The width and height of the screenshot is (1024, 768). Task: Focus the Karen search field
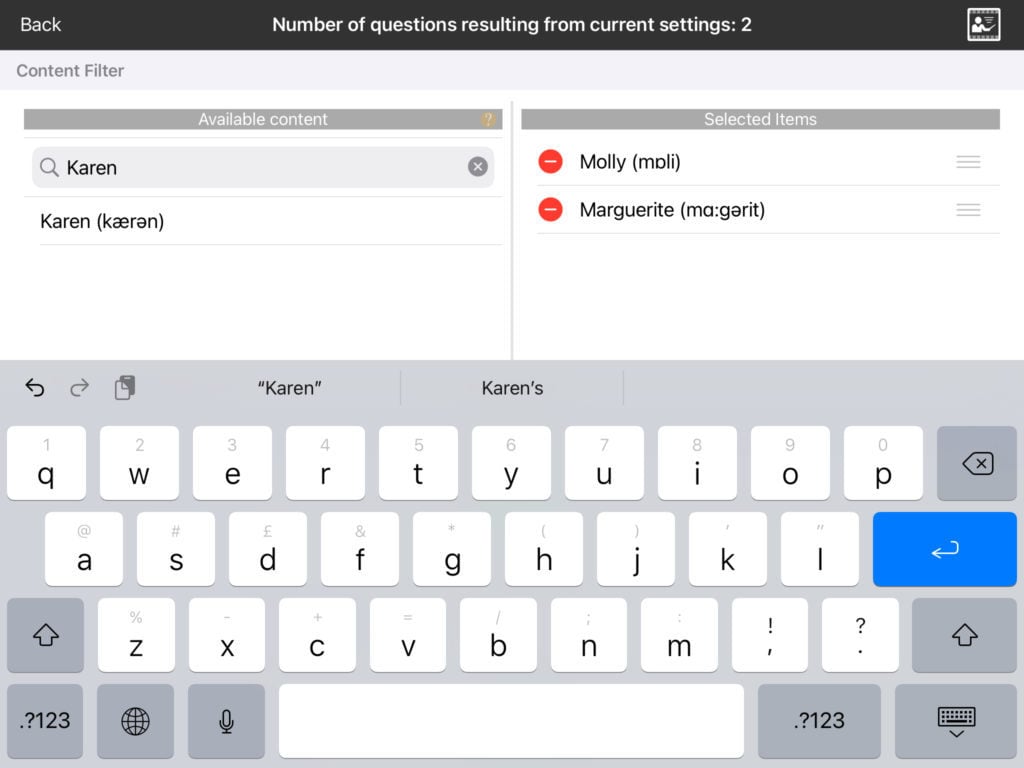pyautogui.click(x=263, y=167)
